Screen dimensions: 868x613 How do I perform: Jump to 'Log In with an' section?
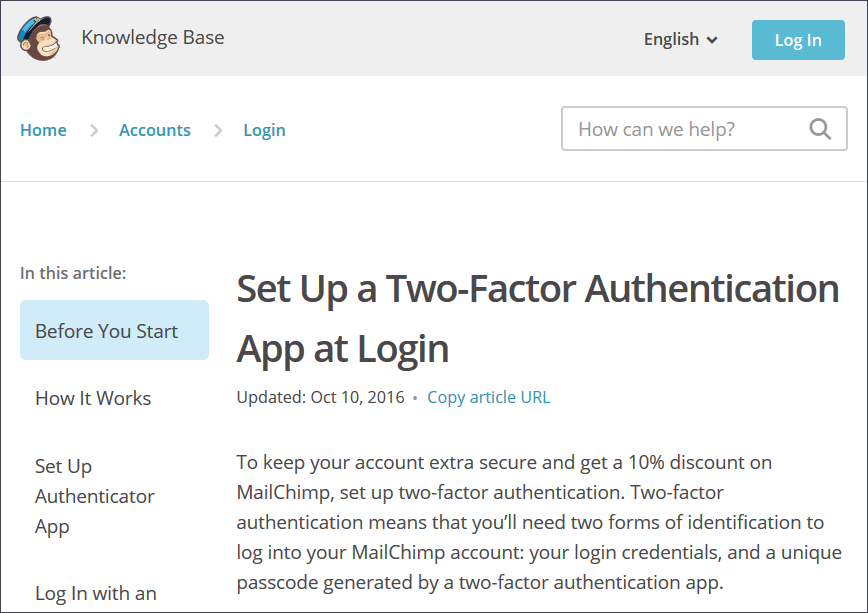[x=96, y=593]
